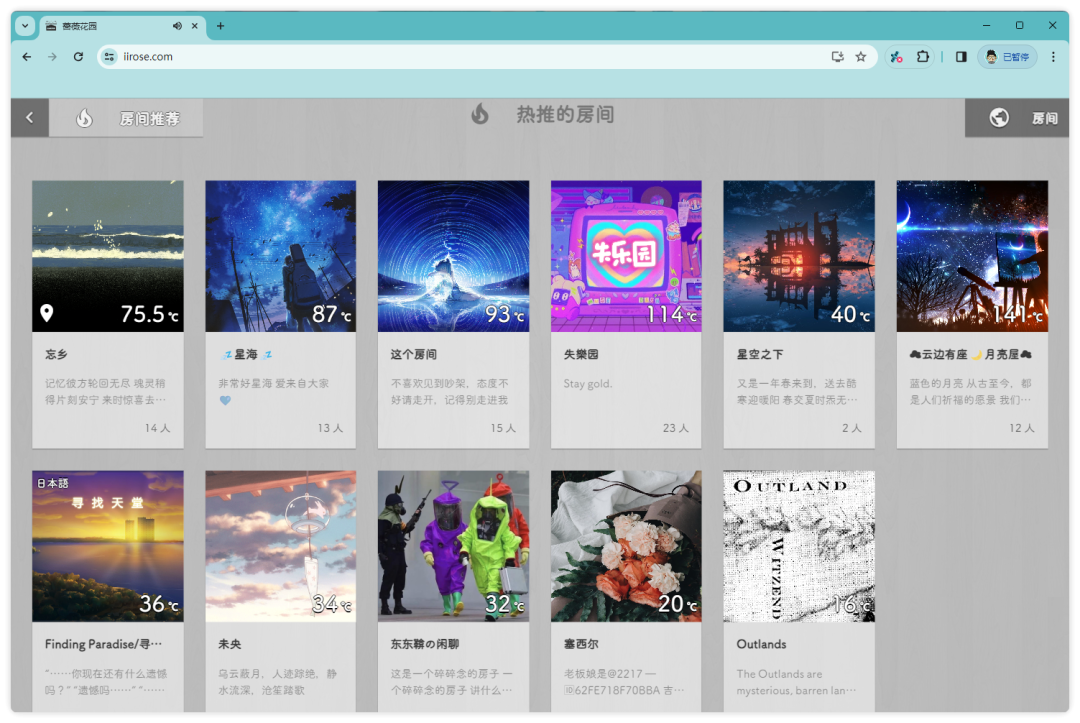
Task: Click the 忘乡 room title
Action: click(x=56, y=354)
